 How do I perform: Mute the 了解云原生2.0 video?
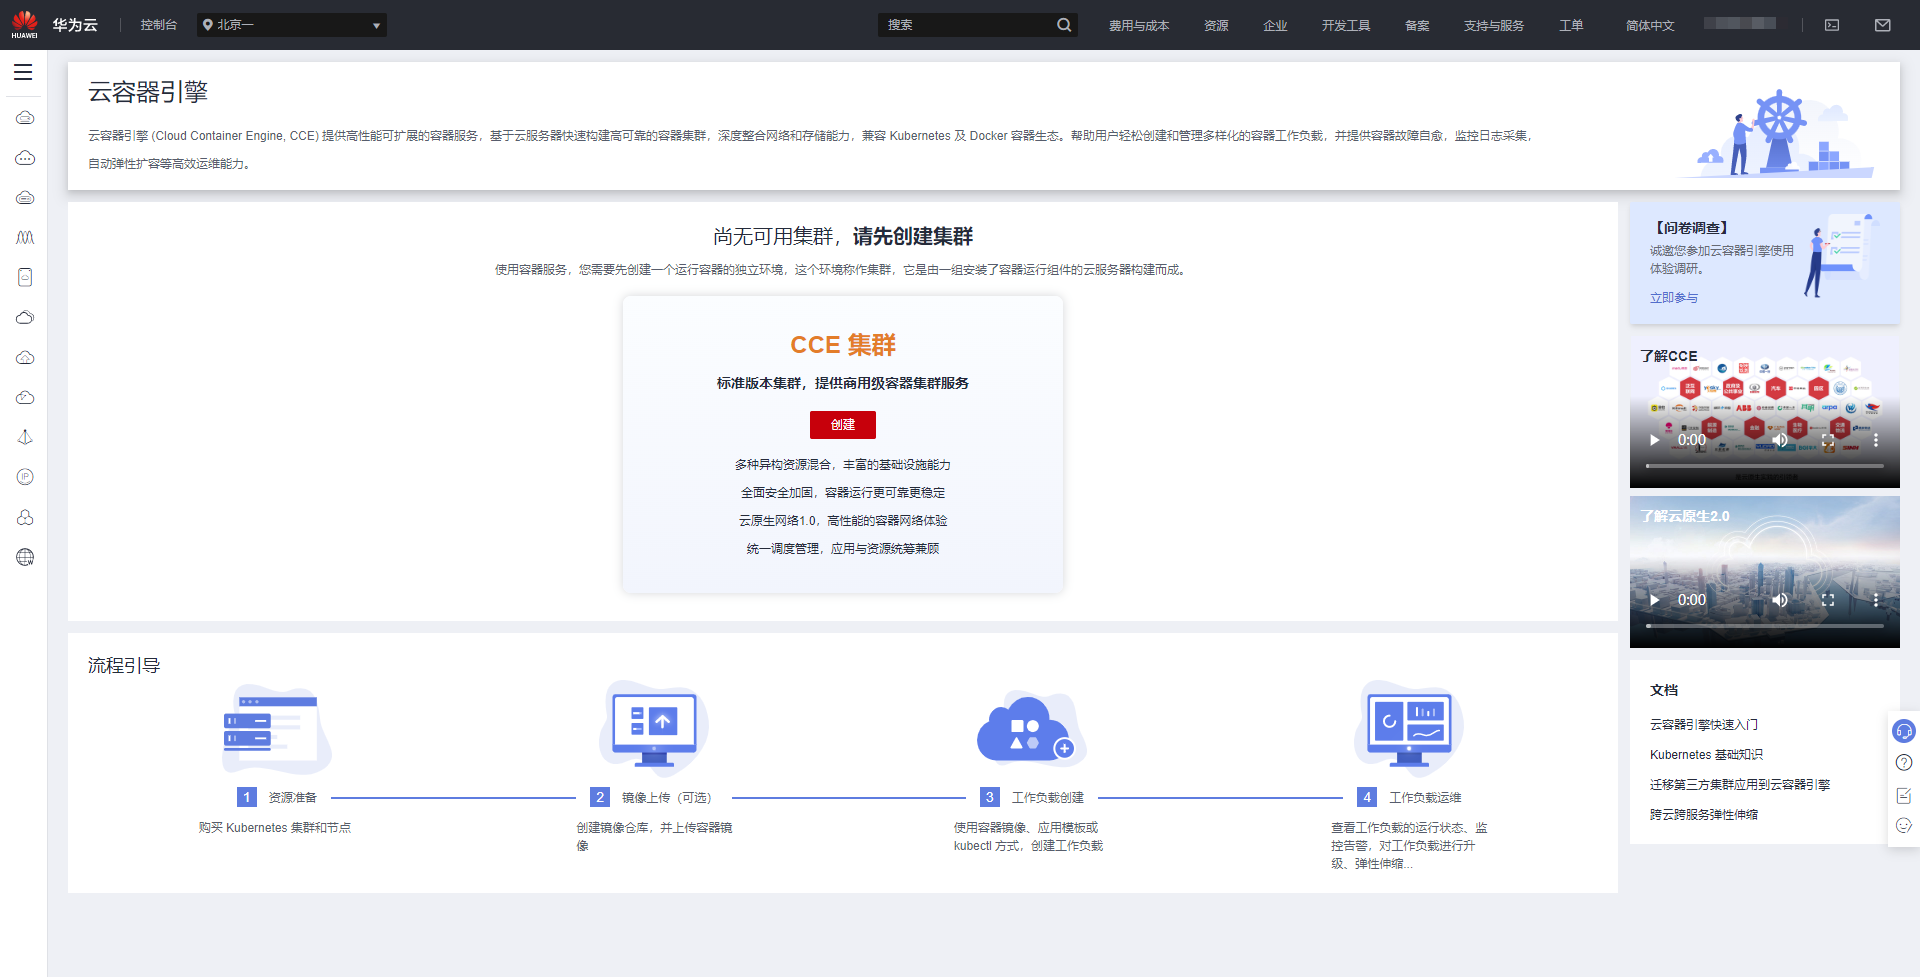[1780, 600]
